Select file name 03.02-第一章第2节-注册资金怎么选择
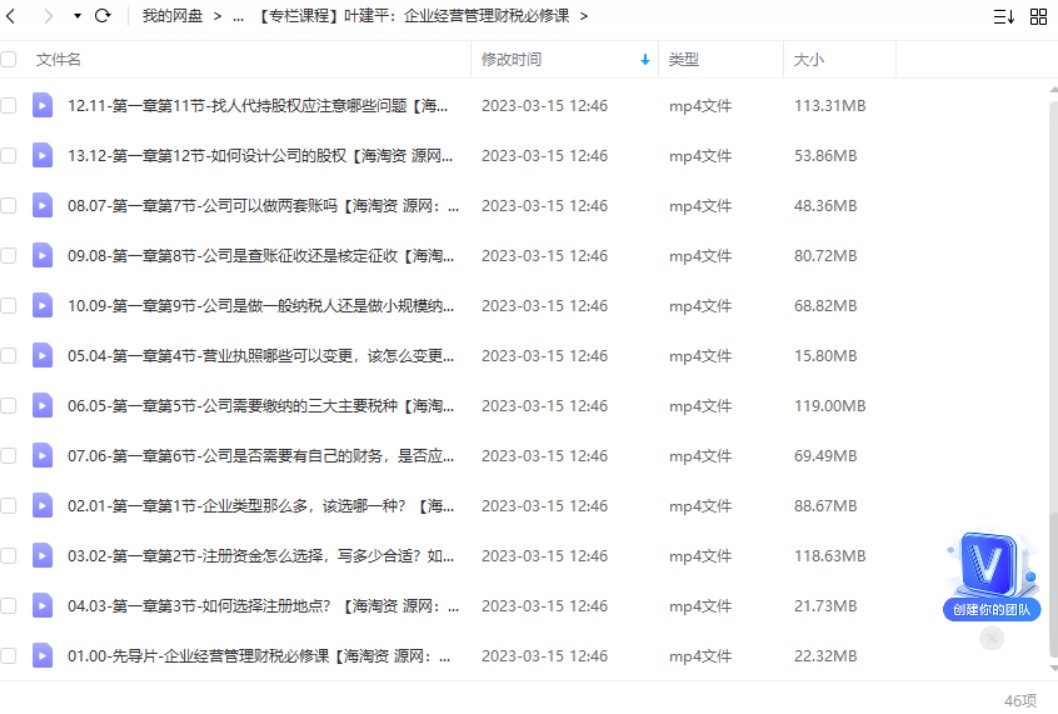 tap(260, 555)
